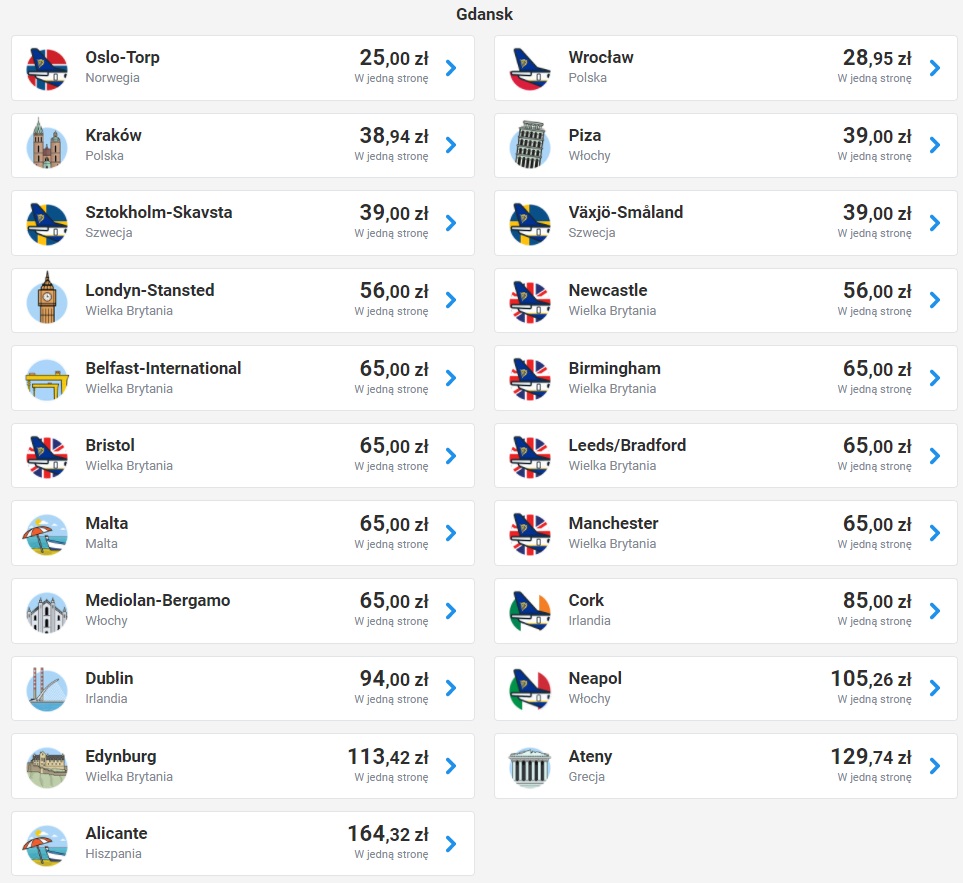Select the Leeds/Bradford flight card
Screen dimensions: 963x883
[x=725, y=455]
